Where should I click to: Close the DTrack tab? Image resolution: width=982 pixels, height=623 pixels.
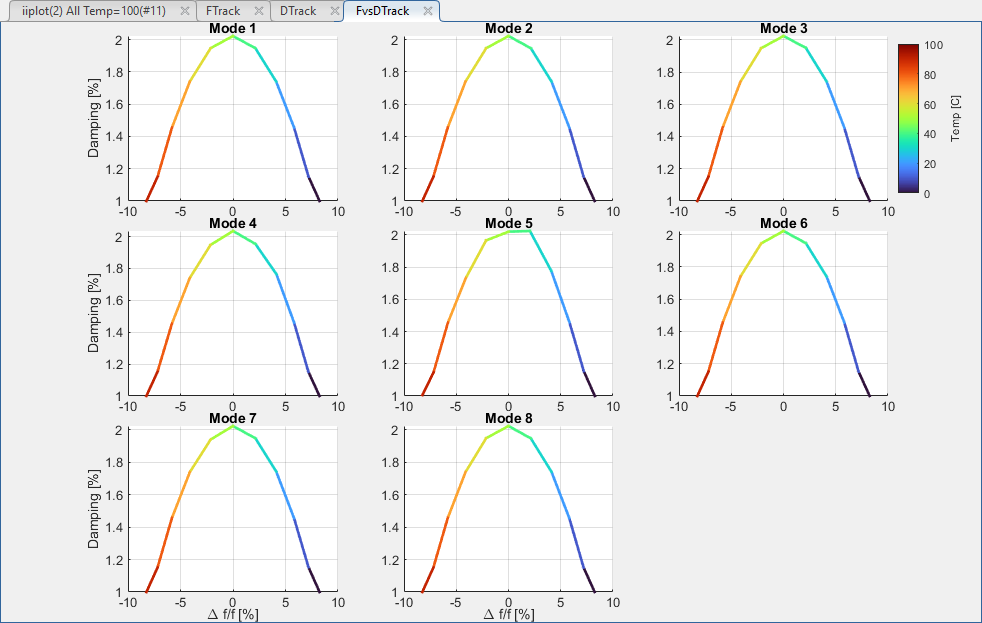click(334, 11)
